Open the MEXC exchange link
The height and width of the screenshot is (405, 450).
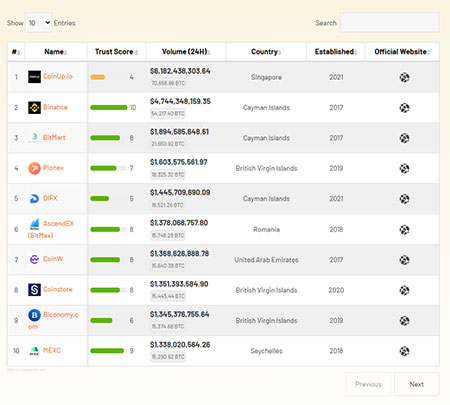click(52, 350)
